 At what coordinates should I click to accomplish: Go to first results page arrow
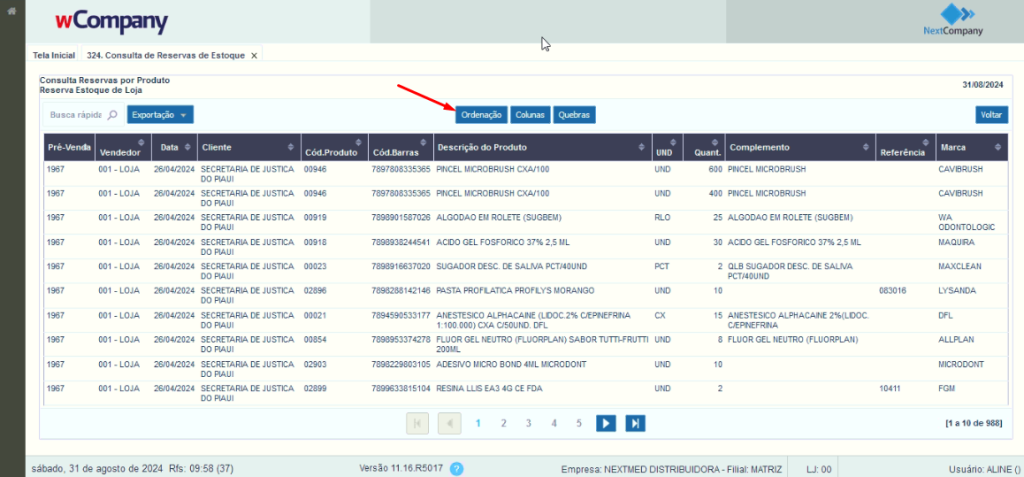tap(417, 423)
